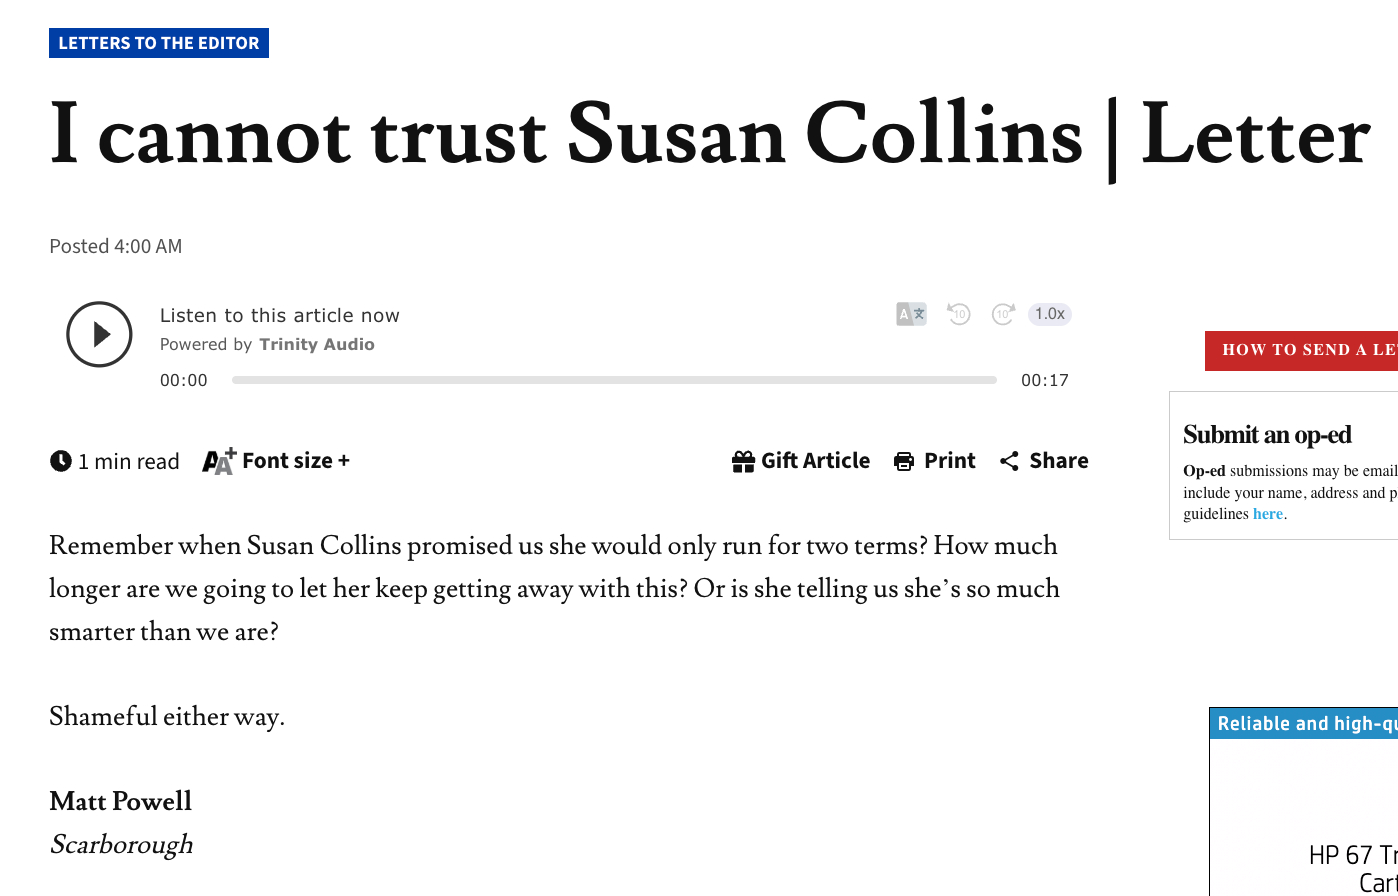Follow the blue "here" guidelines link

(1267, 514)
